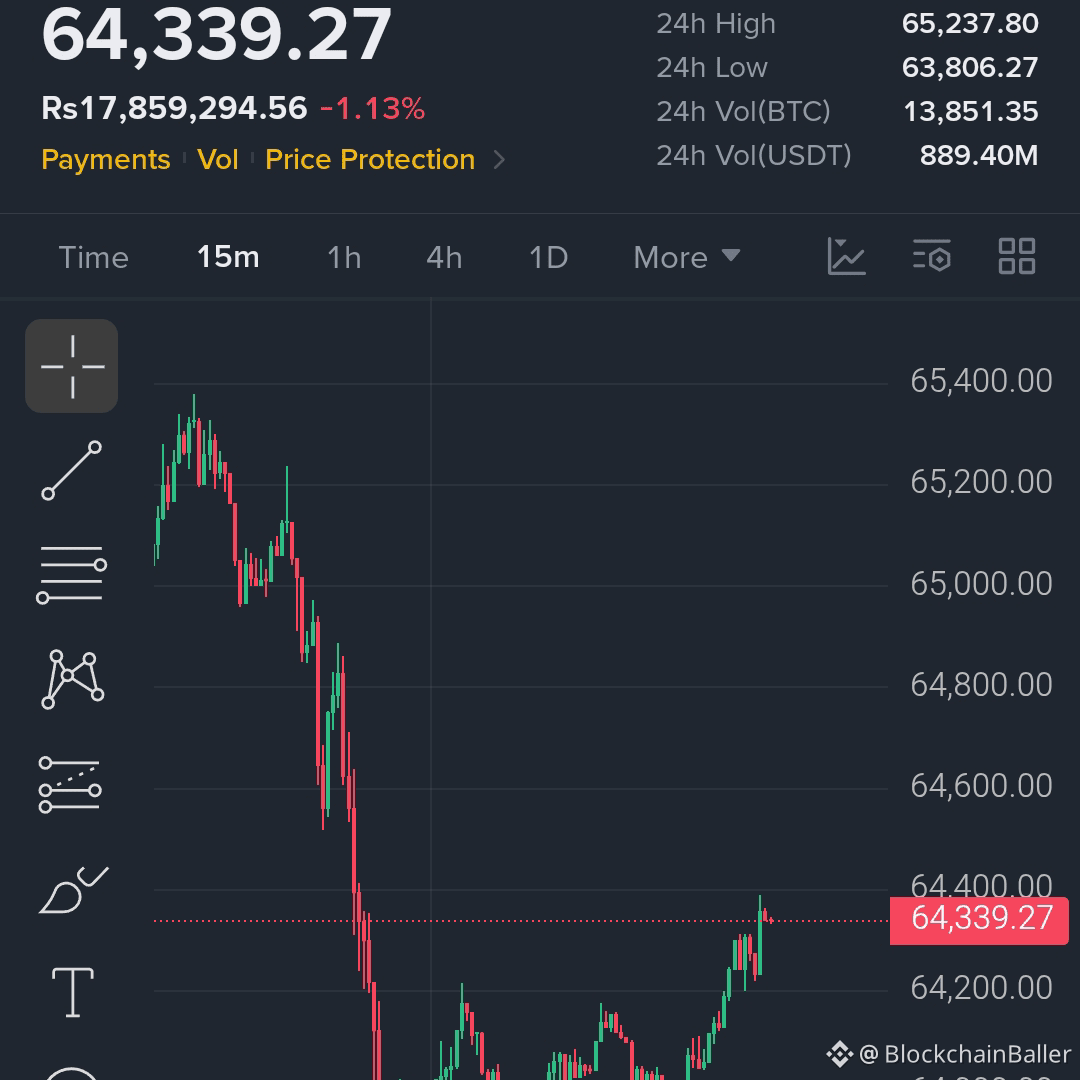Viewport: 1080px width, 1080px height.
Task: Open the chart indicators icon
Action: 846,256
